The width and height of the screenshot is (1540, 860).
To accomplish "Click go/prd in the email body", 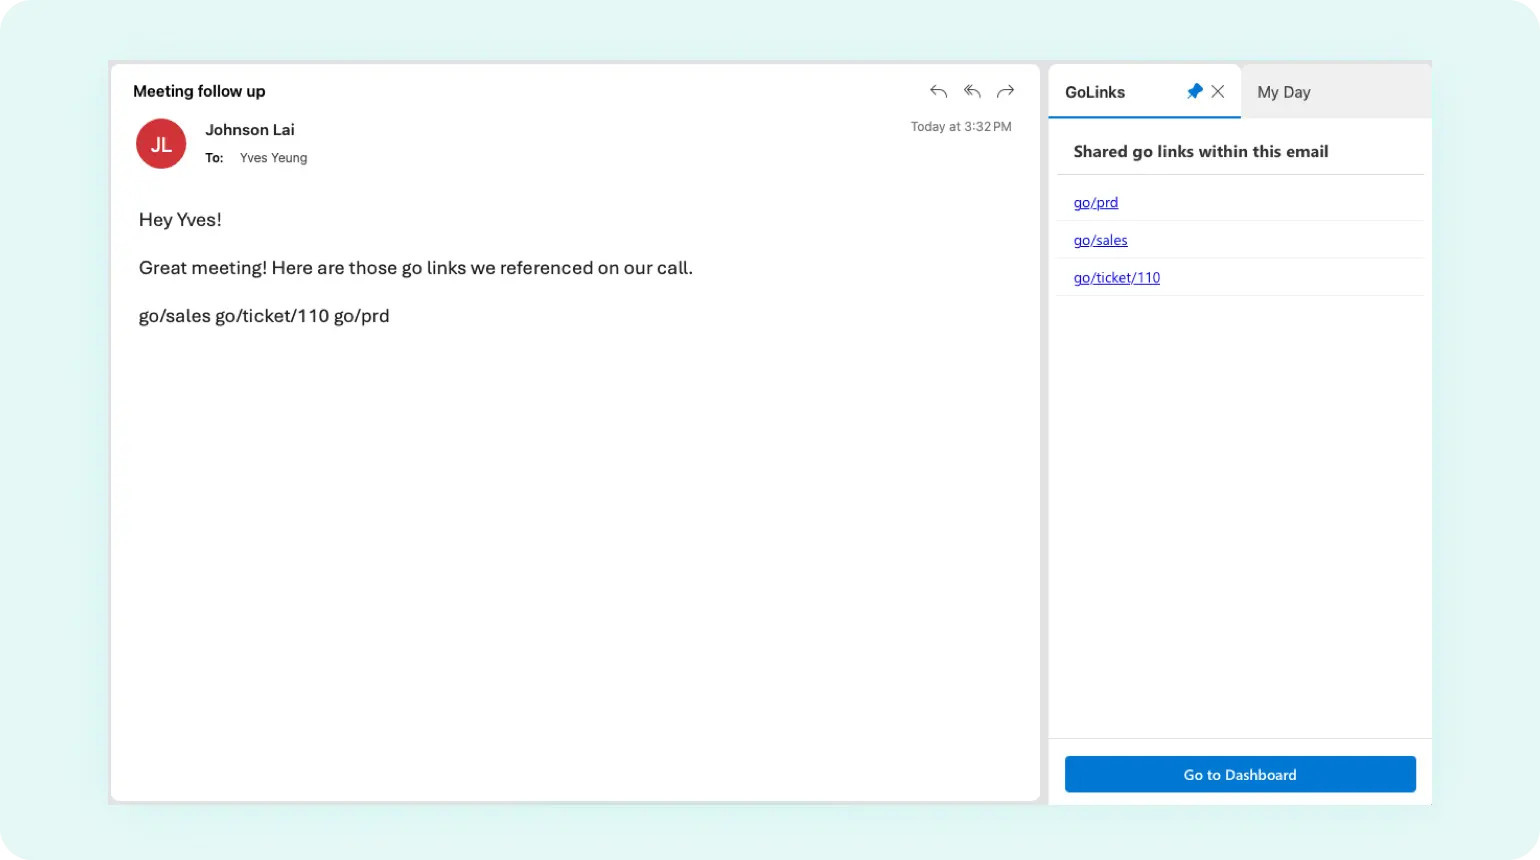I will coord(362,315).
